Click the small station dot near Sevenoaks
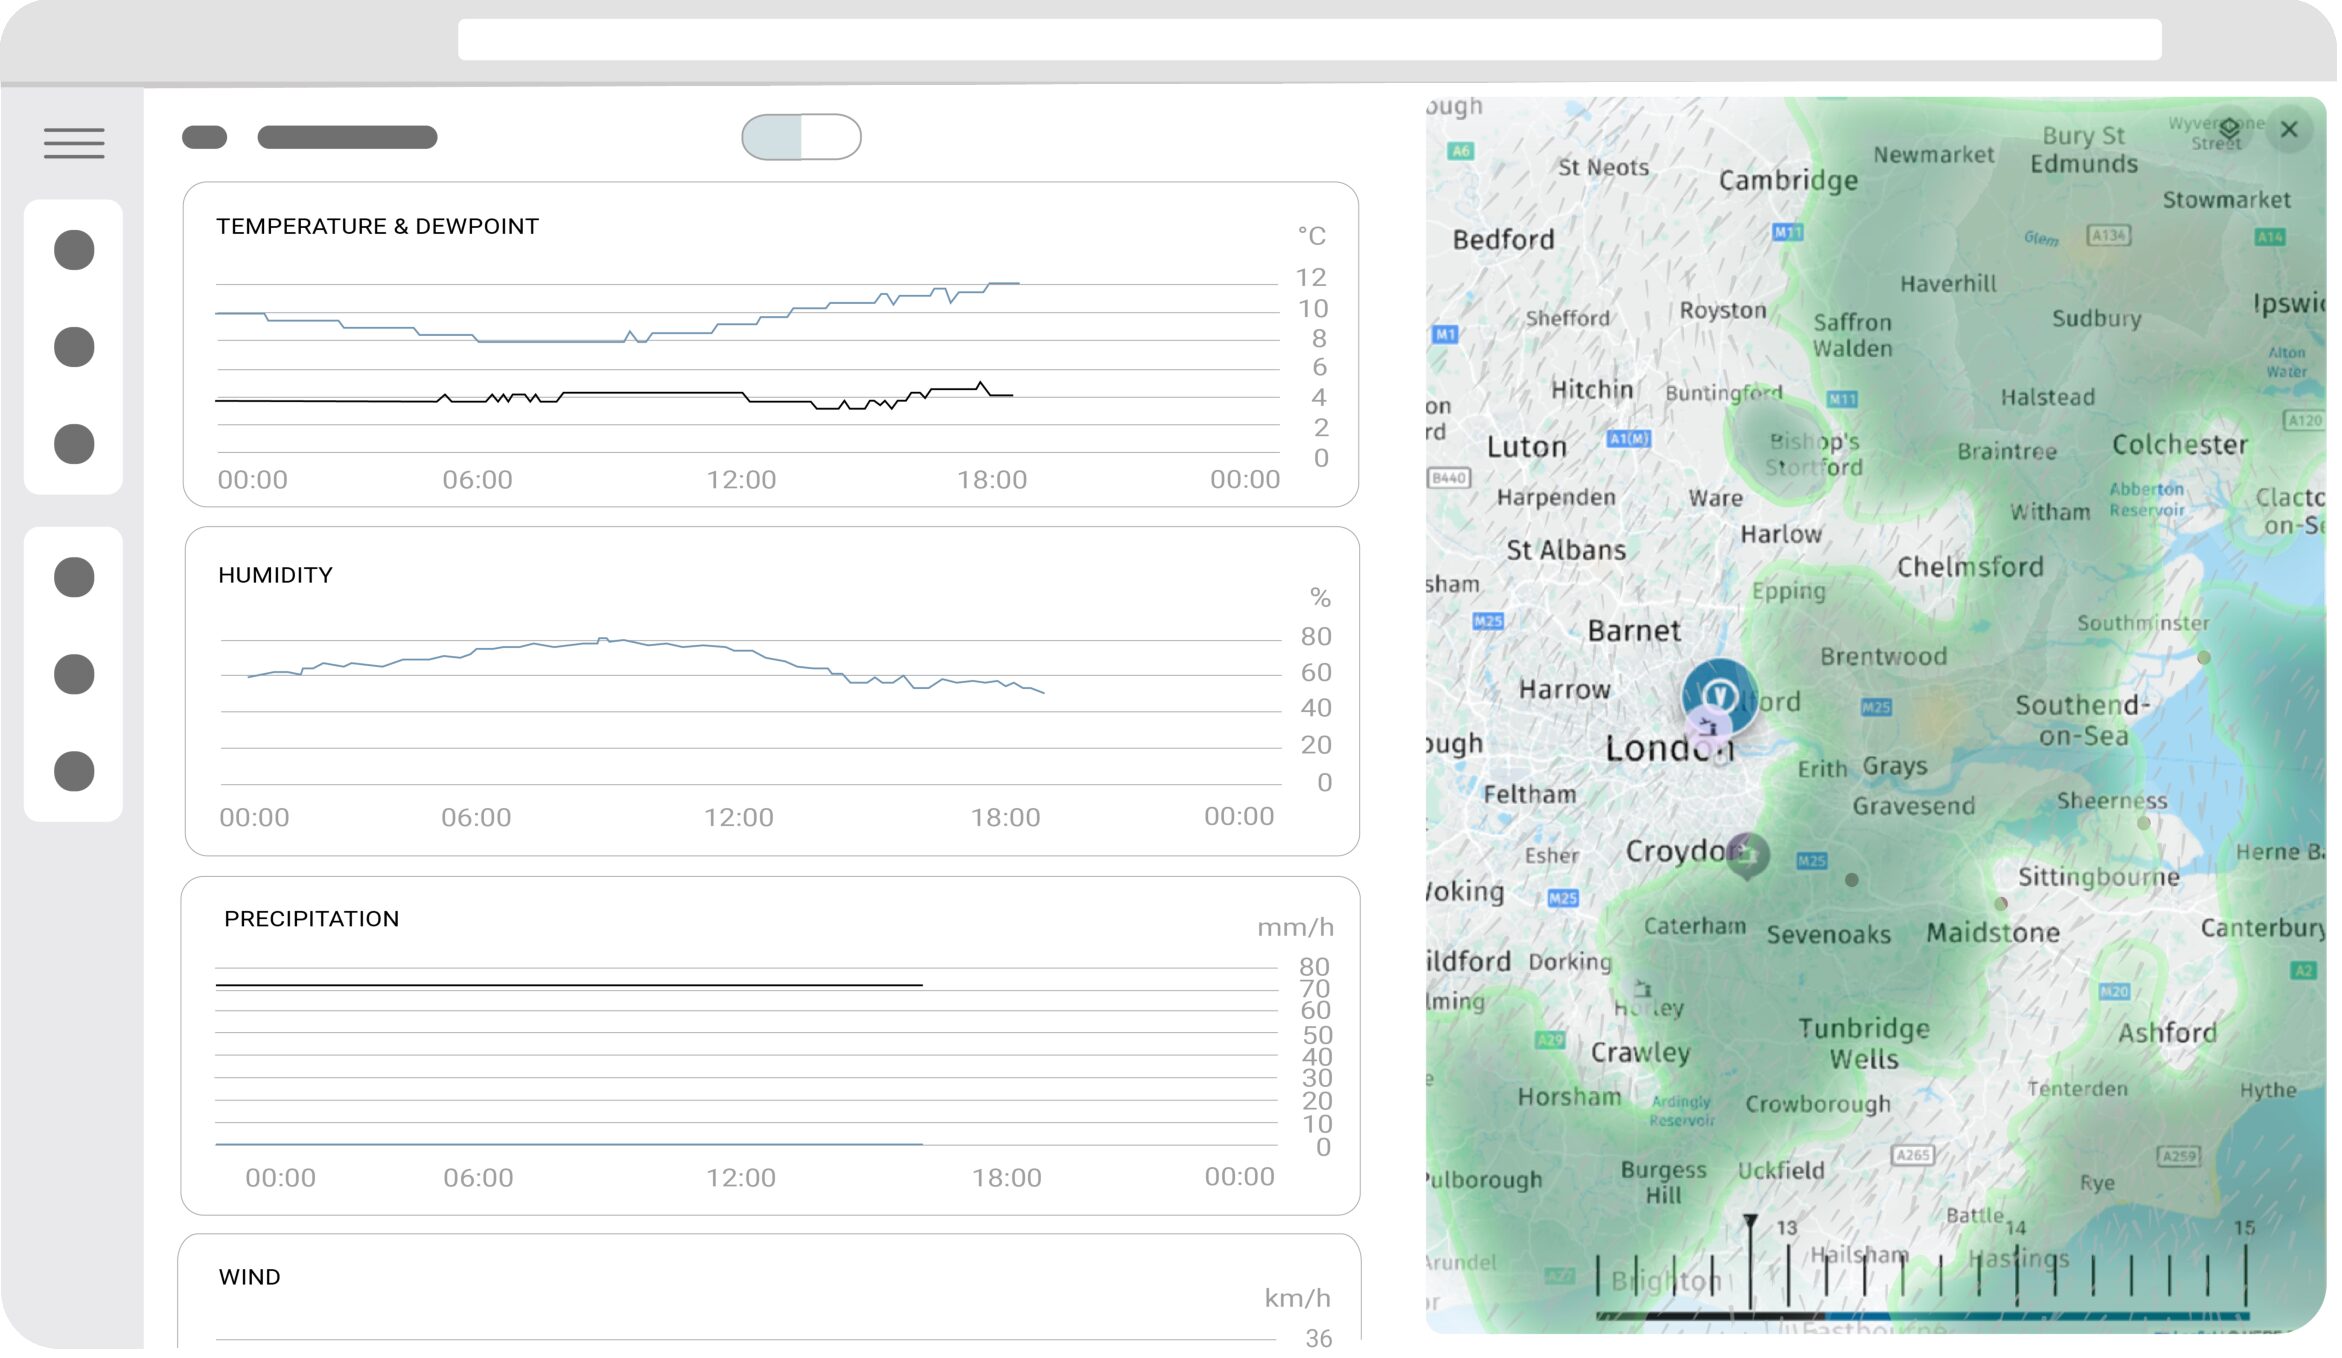2342x1358 pixels. tap(1852, 880)
